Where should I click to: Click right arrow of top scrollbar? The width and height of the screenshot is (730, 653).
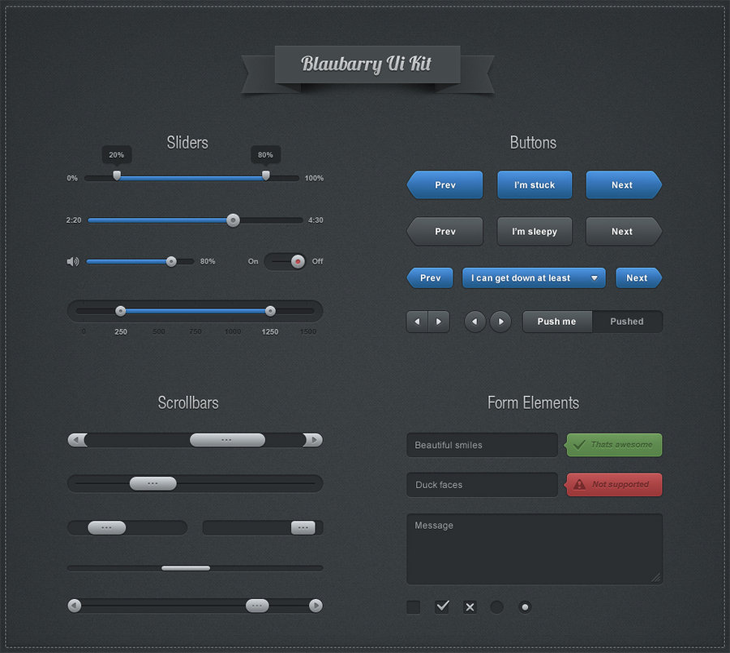click(313, 440)
